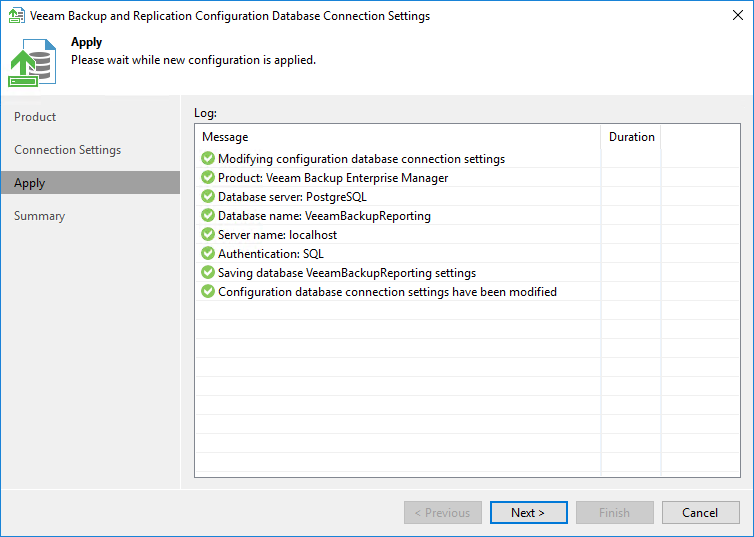The height and width of the screenshot is (537, 754).
Task: Click the Message column header
Action: 225,137
